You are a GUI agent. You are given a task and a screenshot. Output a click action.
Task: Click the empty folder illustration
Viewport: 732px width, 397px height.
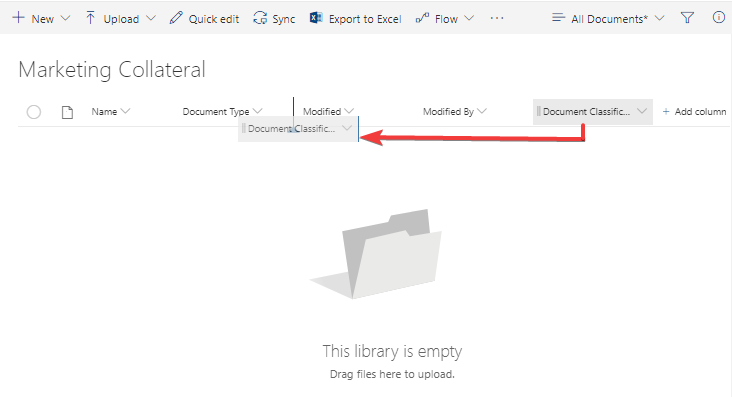click(376, 254)
